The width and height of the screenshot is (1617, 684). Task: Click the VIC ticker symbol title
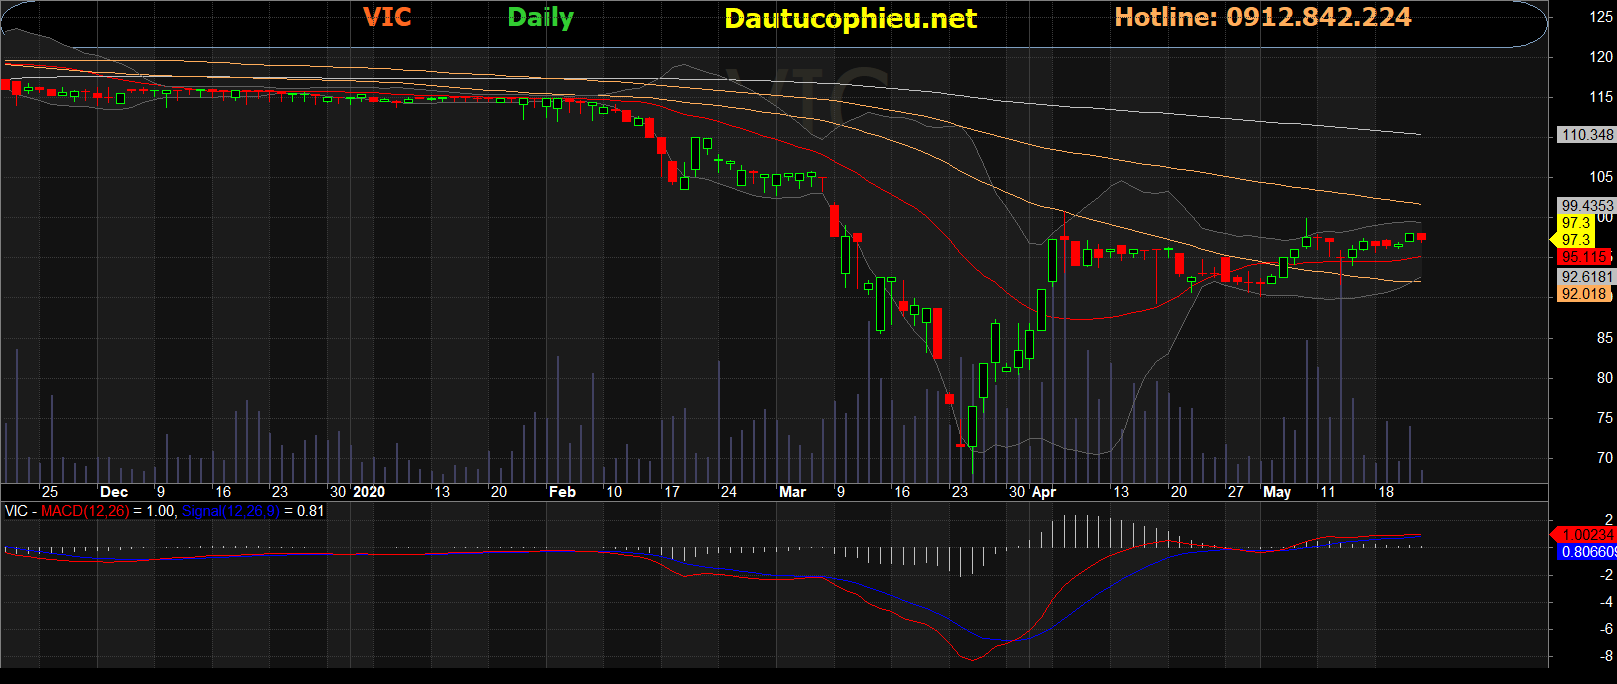pyautogui.click(x=386, y=17)
